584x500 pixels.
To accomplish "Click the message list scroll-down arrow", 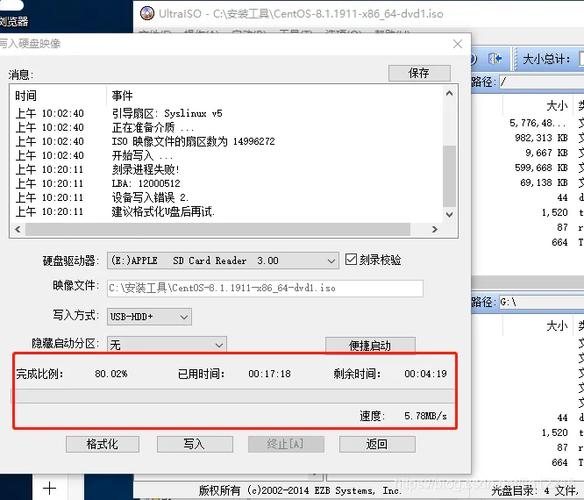I will (450, 215).
